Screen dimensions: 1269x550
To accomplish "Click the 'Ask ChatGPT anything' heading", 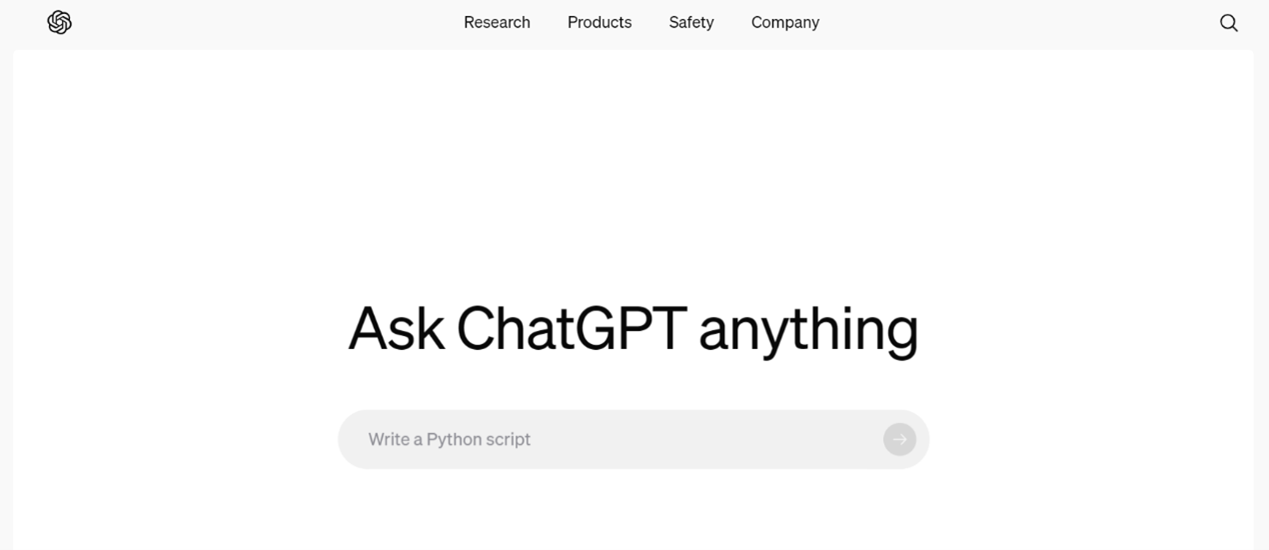I will pyautogui.click(x=633, y=328).
